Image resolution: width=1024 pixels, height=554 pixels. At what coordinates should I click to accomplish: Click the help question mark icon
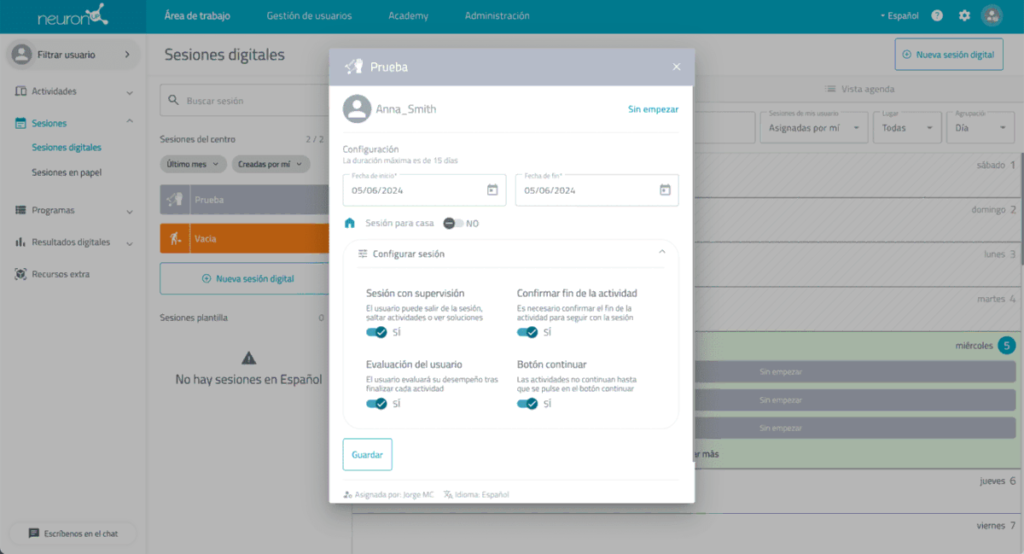937,16
